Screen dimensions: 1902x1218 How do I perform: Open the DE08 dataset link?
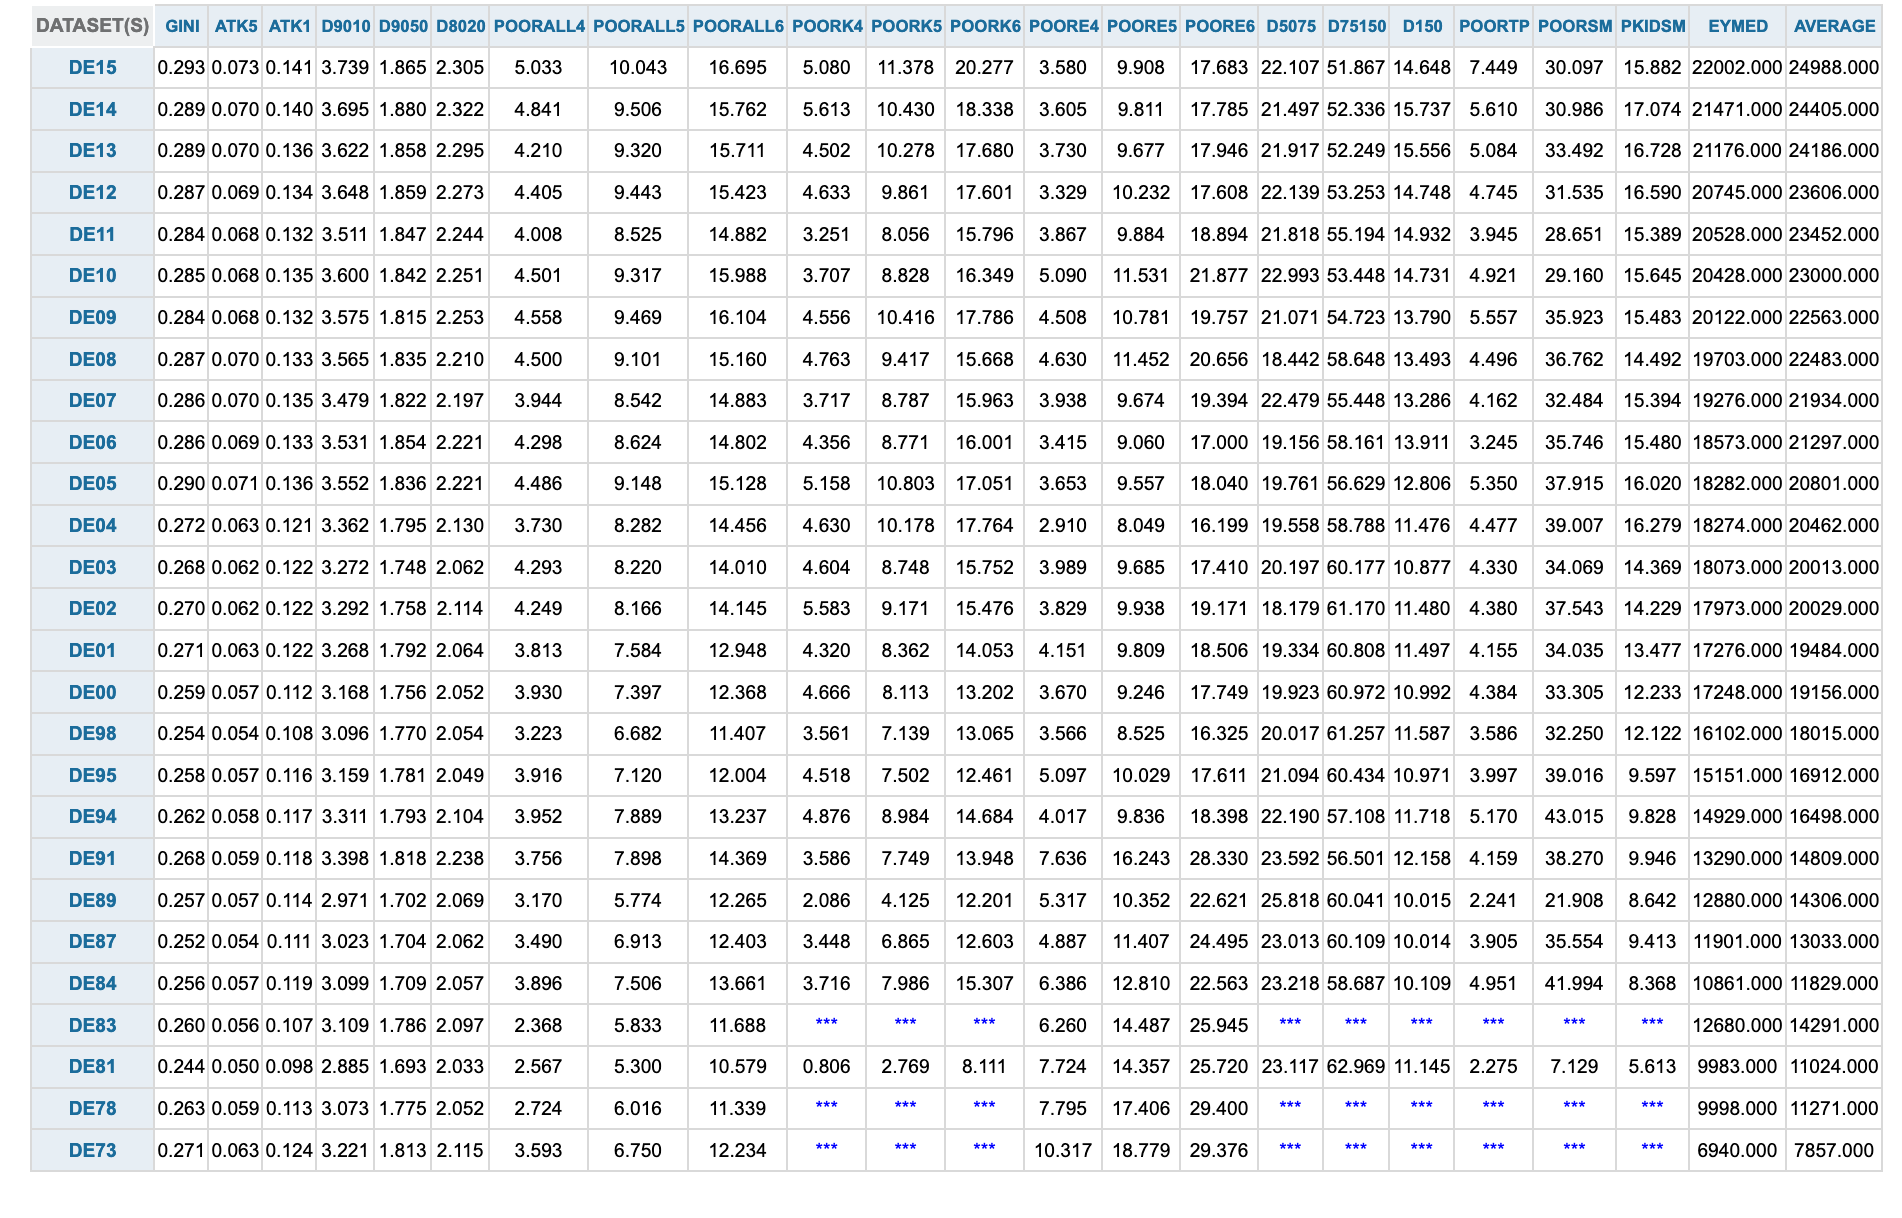92,359
